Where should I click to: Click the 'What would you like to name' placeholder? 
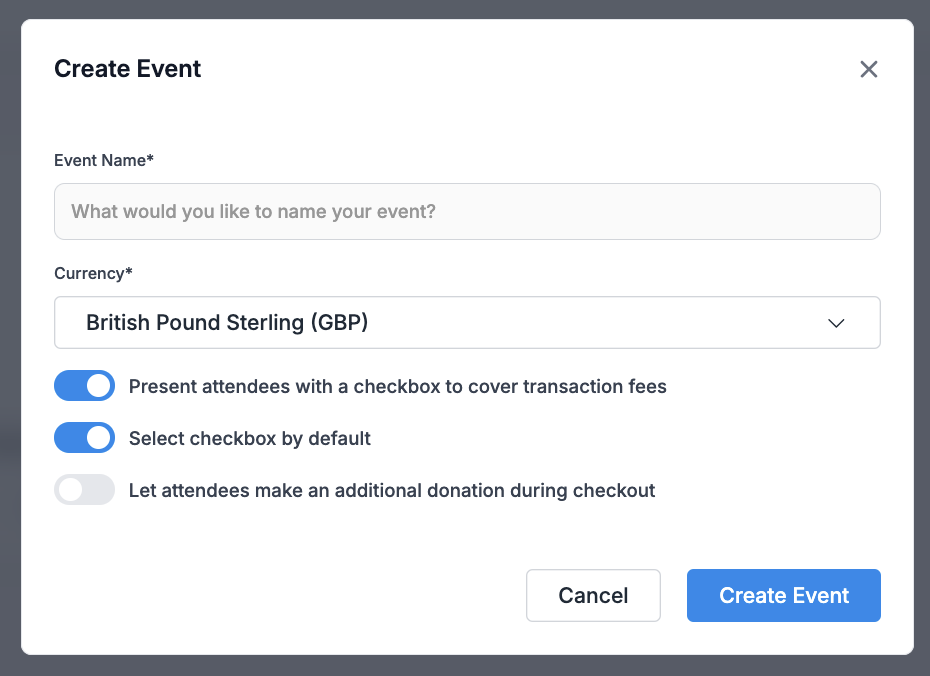point(253,212)
